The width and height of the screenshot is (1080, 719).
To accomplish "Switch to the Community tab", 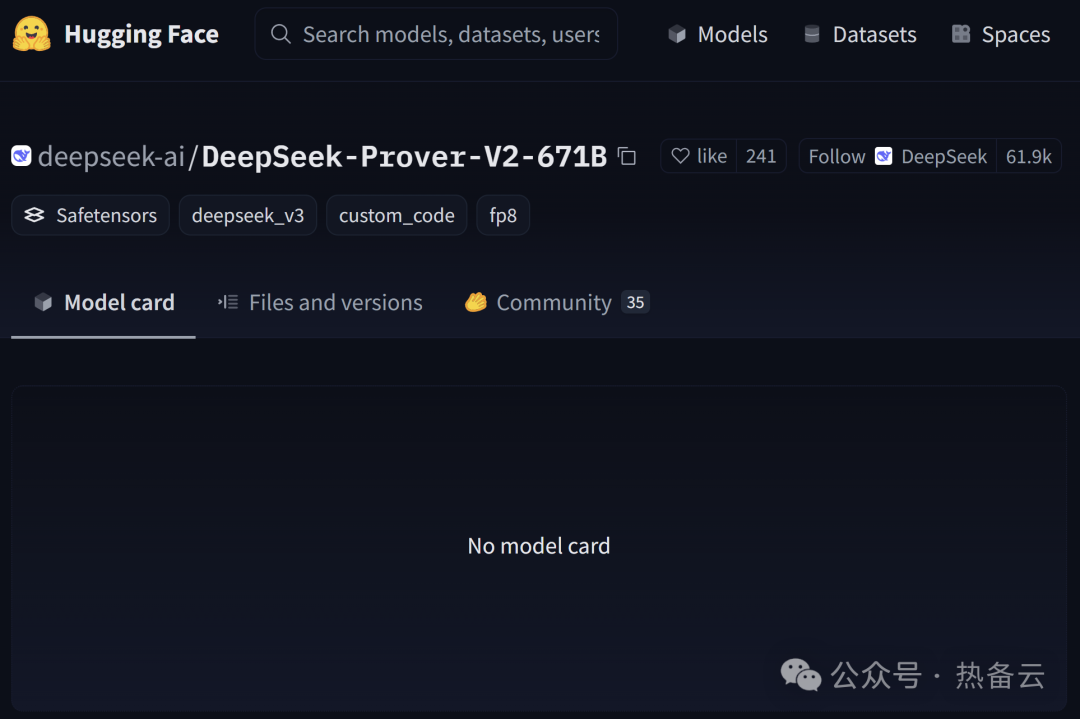I will coord(557,302).
